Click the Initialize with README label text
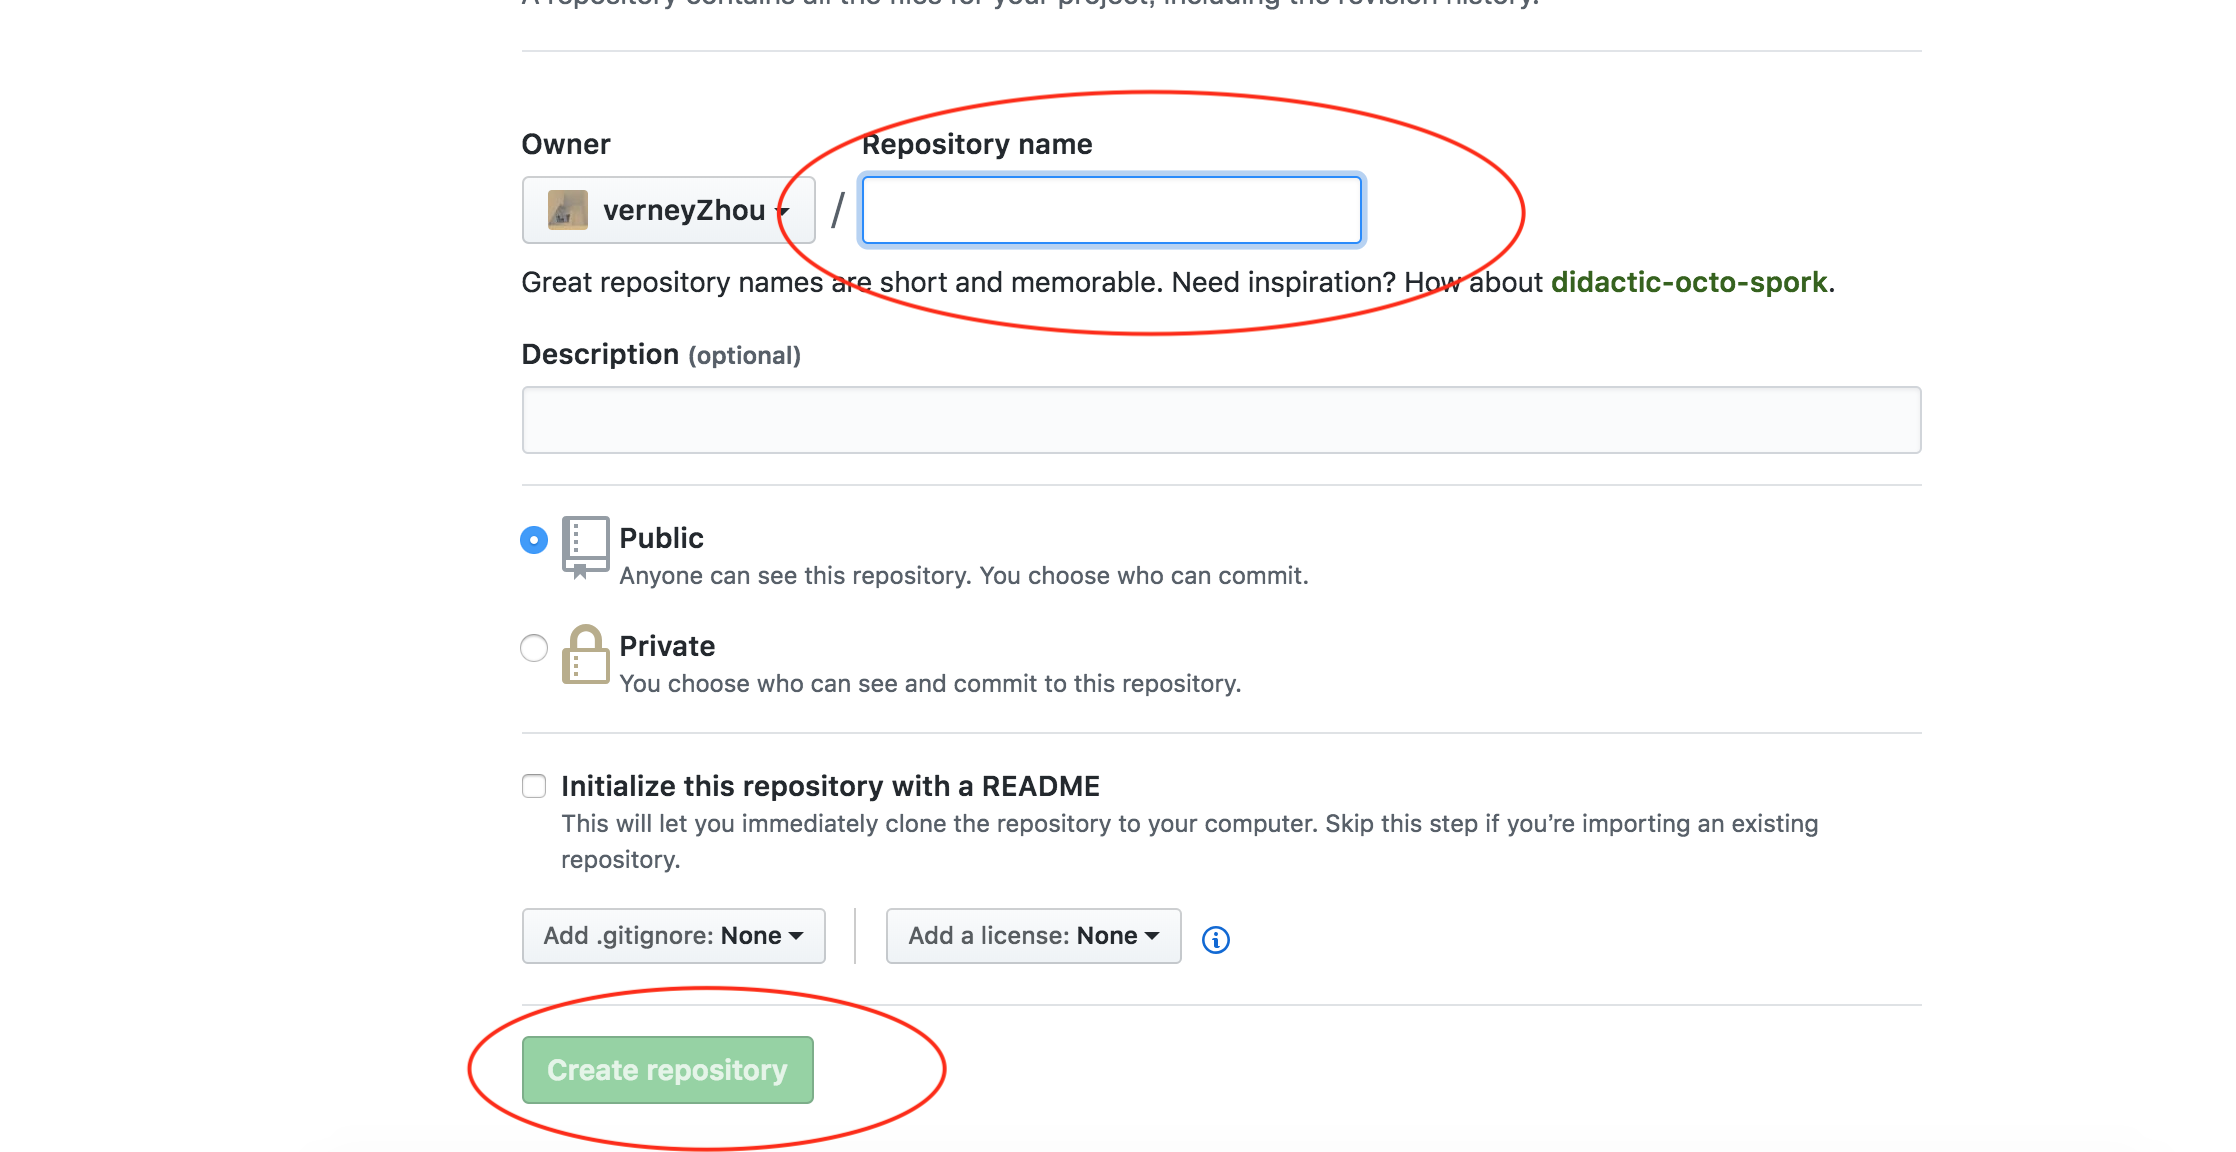 coord(830,786)
